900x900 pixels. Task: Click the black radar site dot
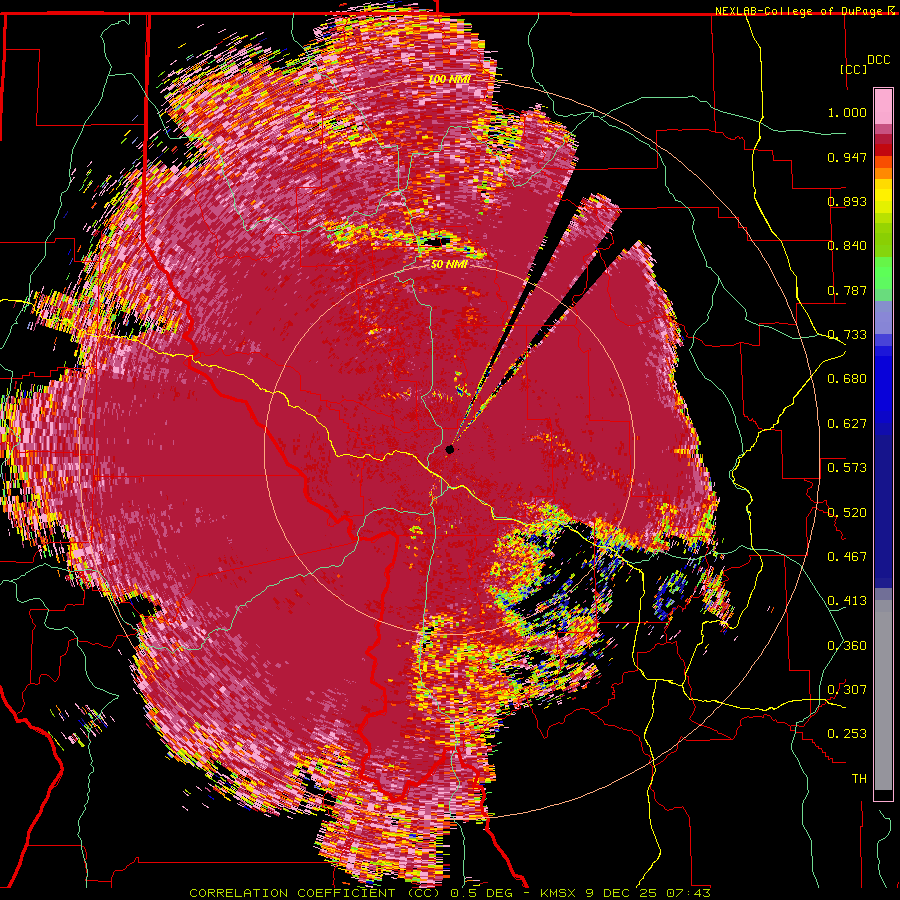[x=450, y=449]
